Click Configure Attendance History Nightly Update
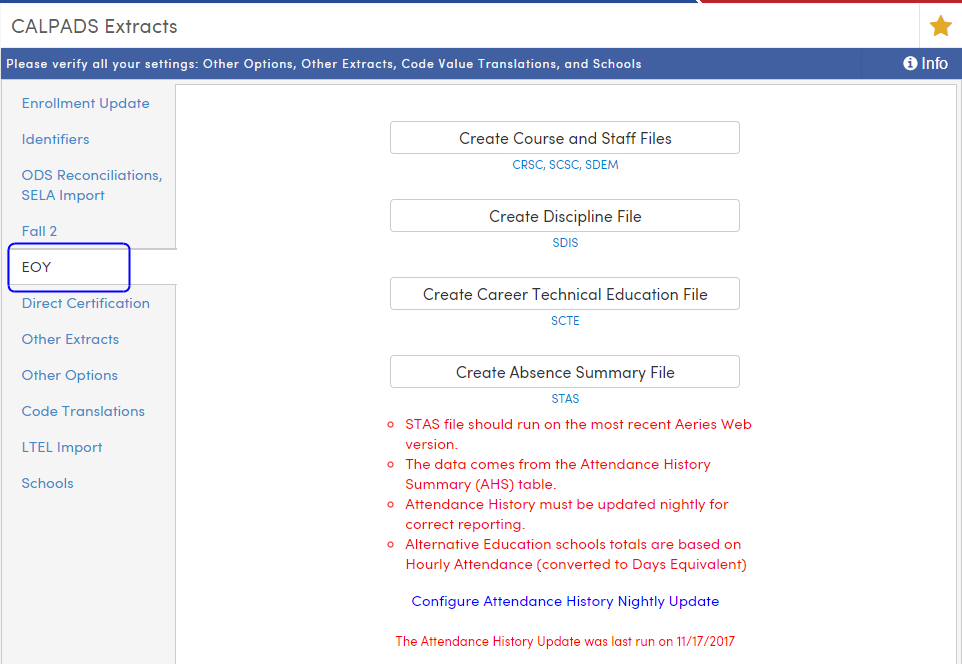Image resolution: width=962 pixels, height=664 pixels. pyautogui.click(x=564, y=601)
